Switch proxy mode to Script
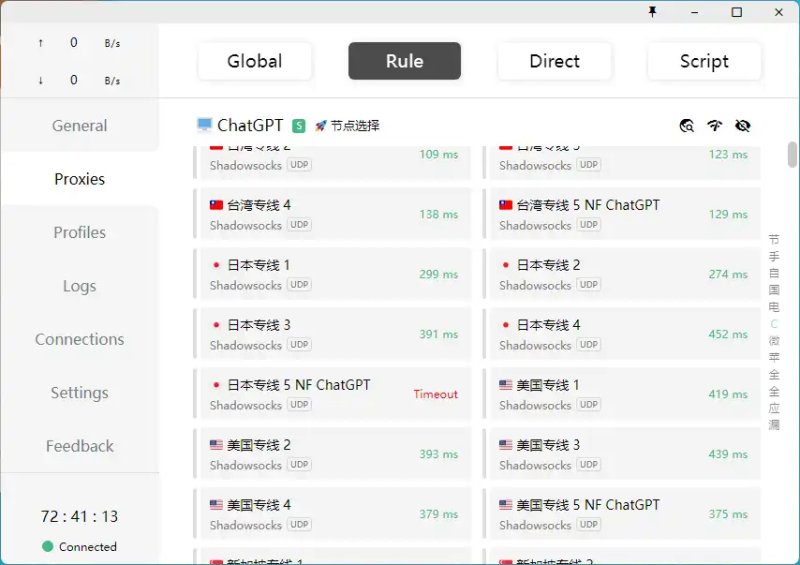Image resolution: width=800 pixels, height=565 pixels. click(x=704, y=61)
